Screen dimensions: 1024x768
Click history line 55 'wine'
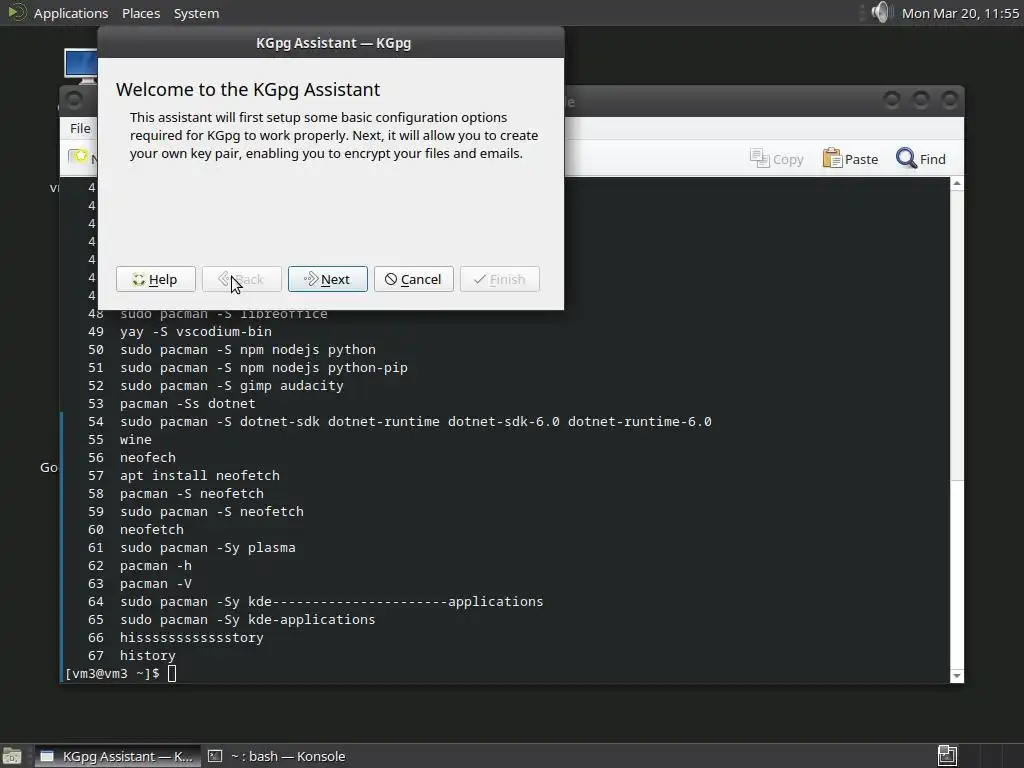pos(136,440)
